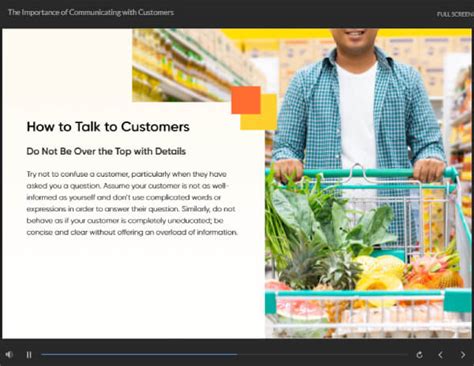Click the played portion of progress bar

tap(139, 354)
